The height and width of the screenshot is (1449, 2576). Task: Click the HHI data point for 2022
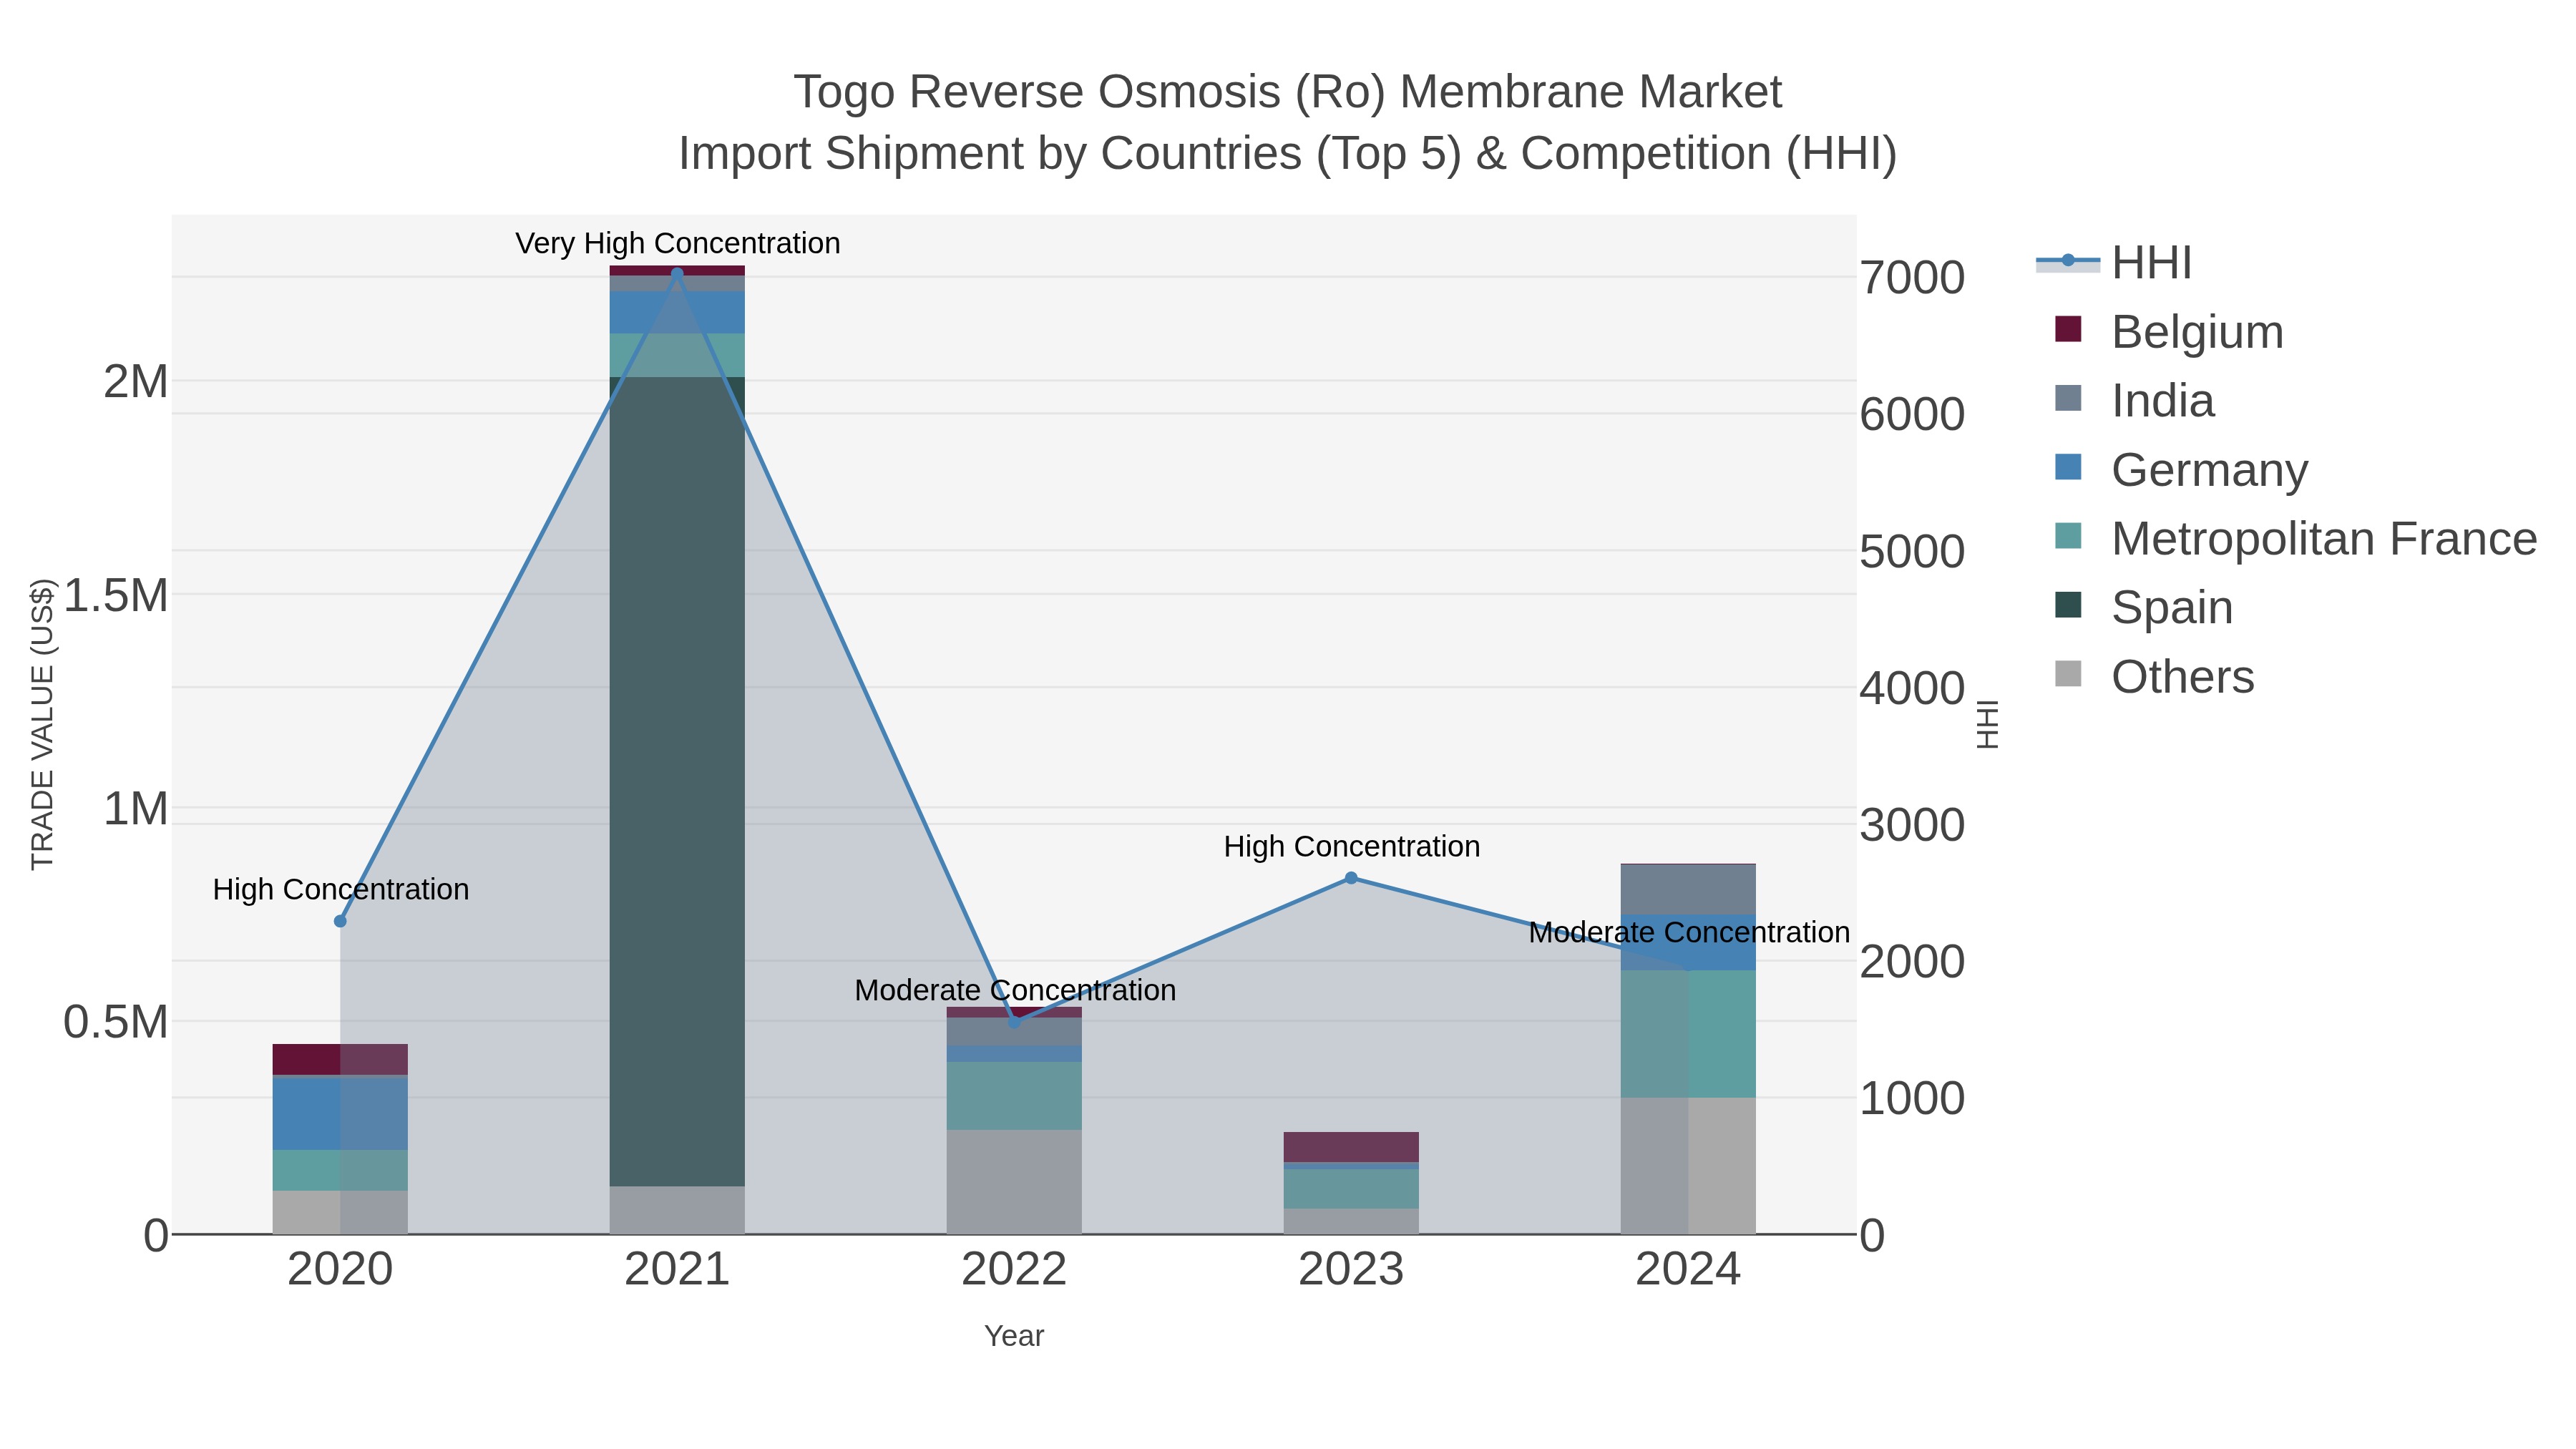click(x=1014, y=1022)
